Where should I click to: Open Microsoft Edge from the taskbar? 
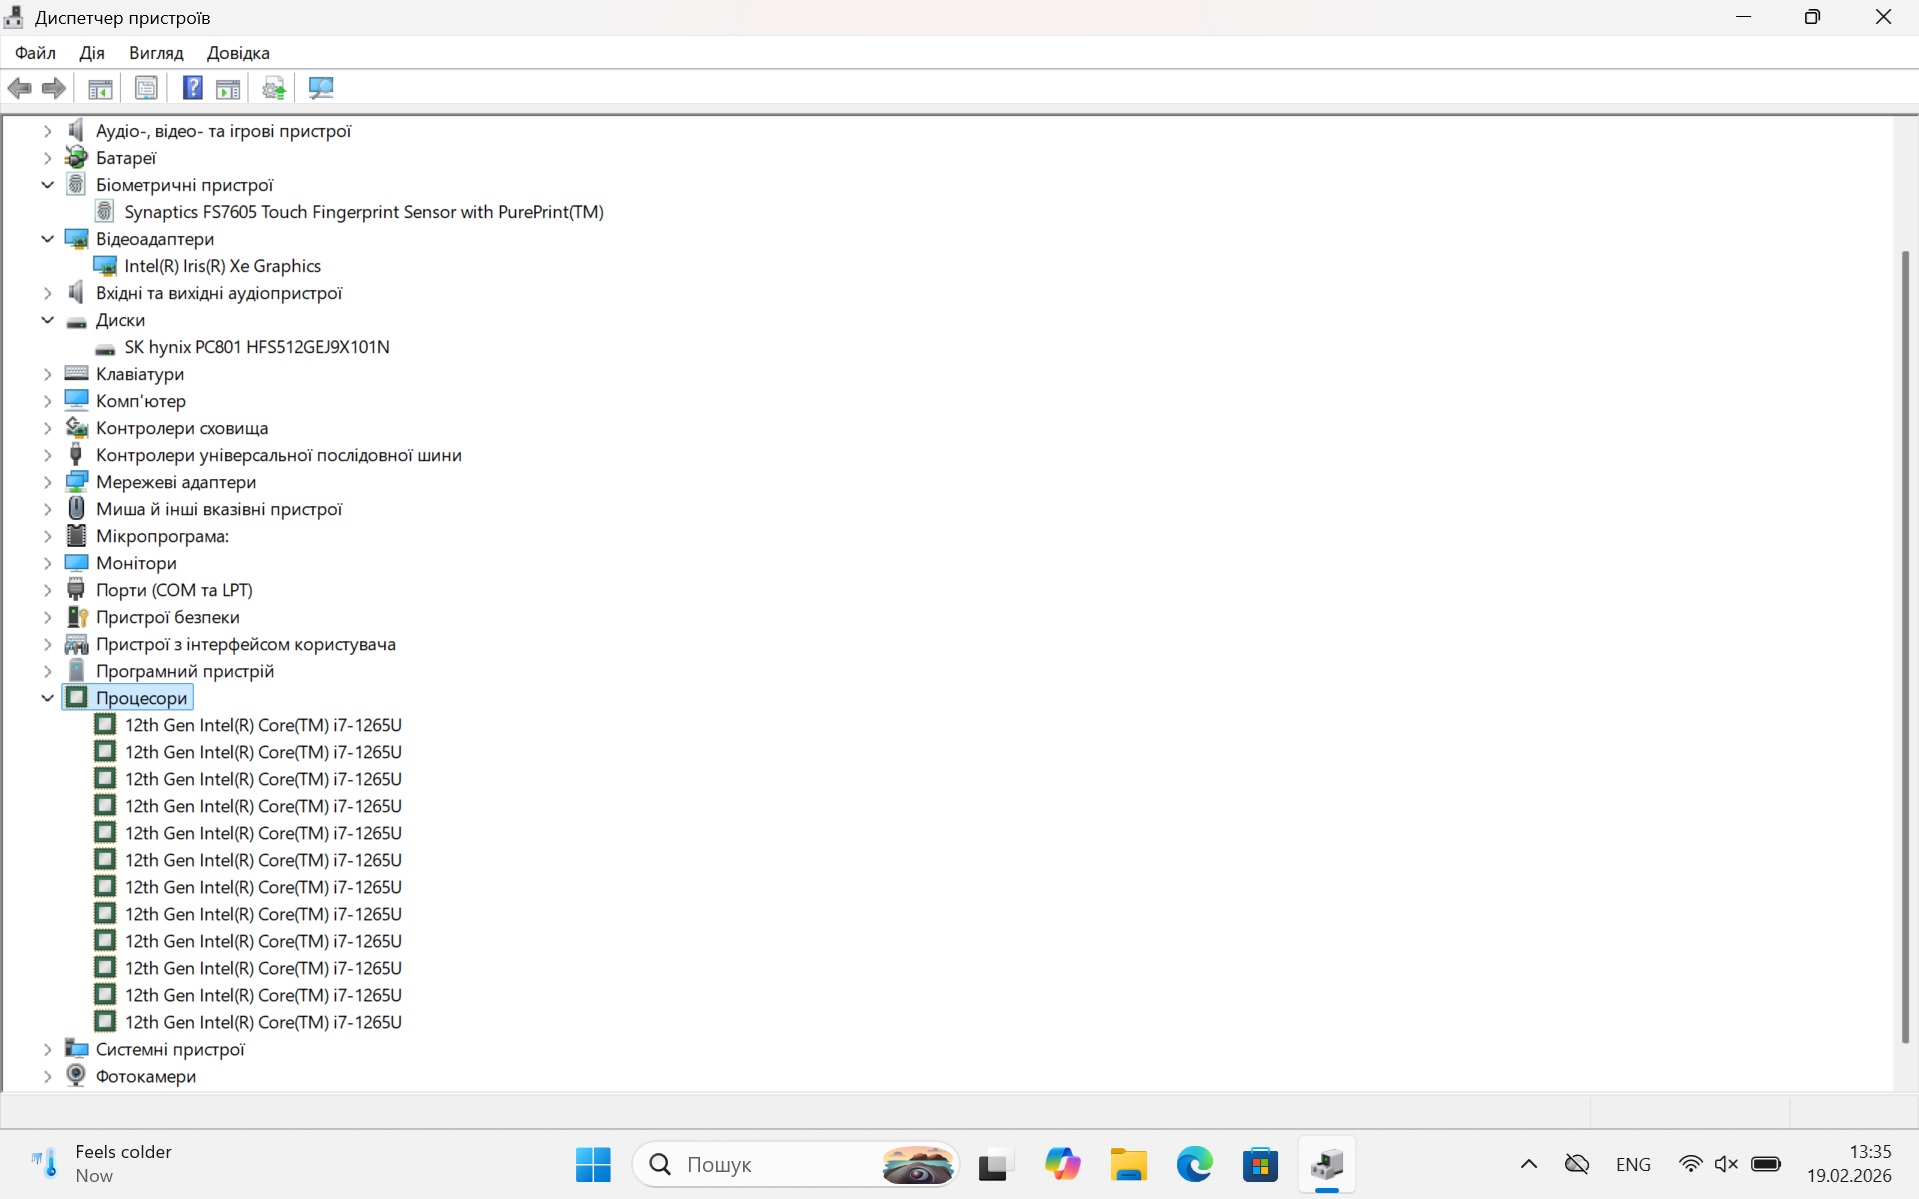(x=1194, y=1164)
